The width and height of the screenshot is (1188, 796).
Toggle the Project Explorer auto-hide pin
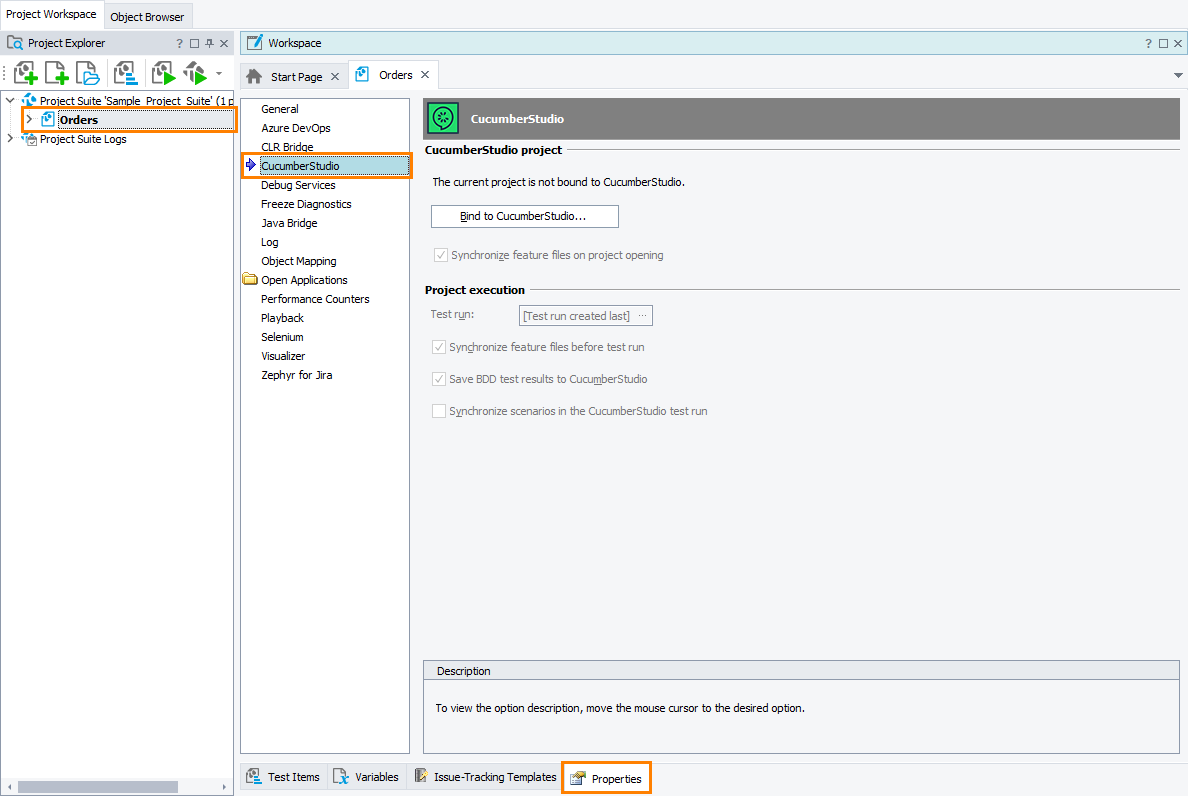coord(209,43)
